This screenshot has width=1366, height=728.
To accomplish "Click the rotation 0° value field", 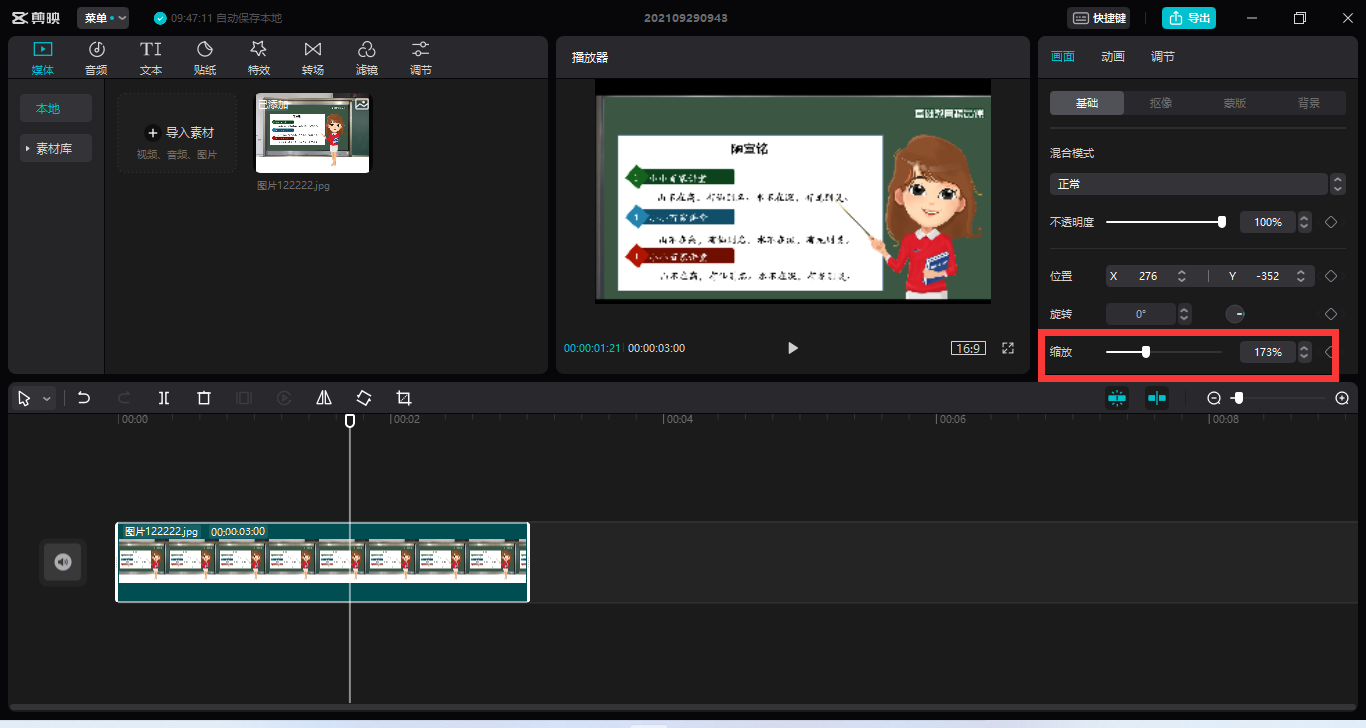I will [1141, 314].
